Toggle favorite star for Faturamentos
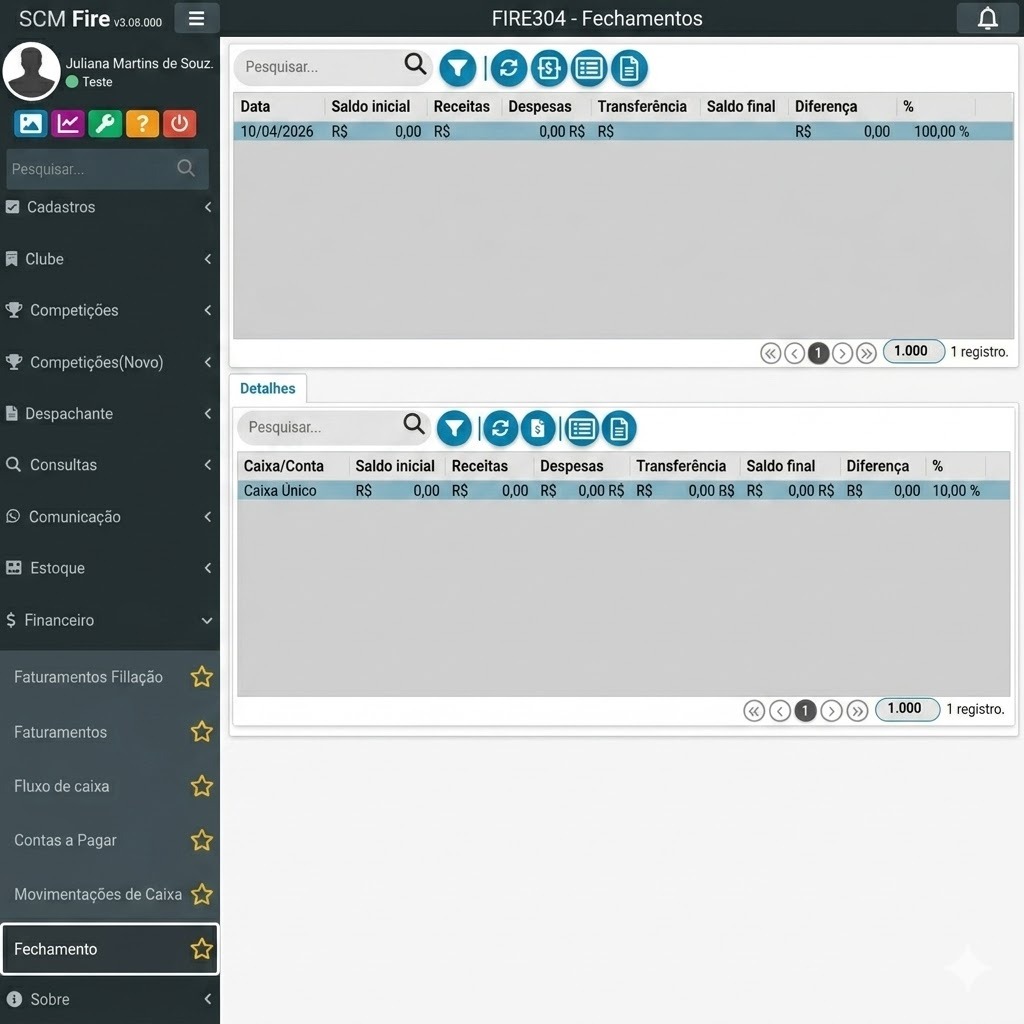1024x1024 pixels. [x=202, y=732]
